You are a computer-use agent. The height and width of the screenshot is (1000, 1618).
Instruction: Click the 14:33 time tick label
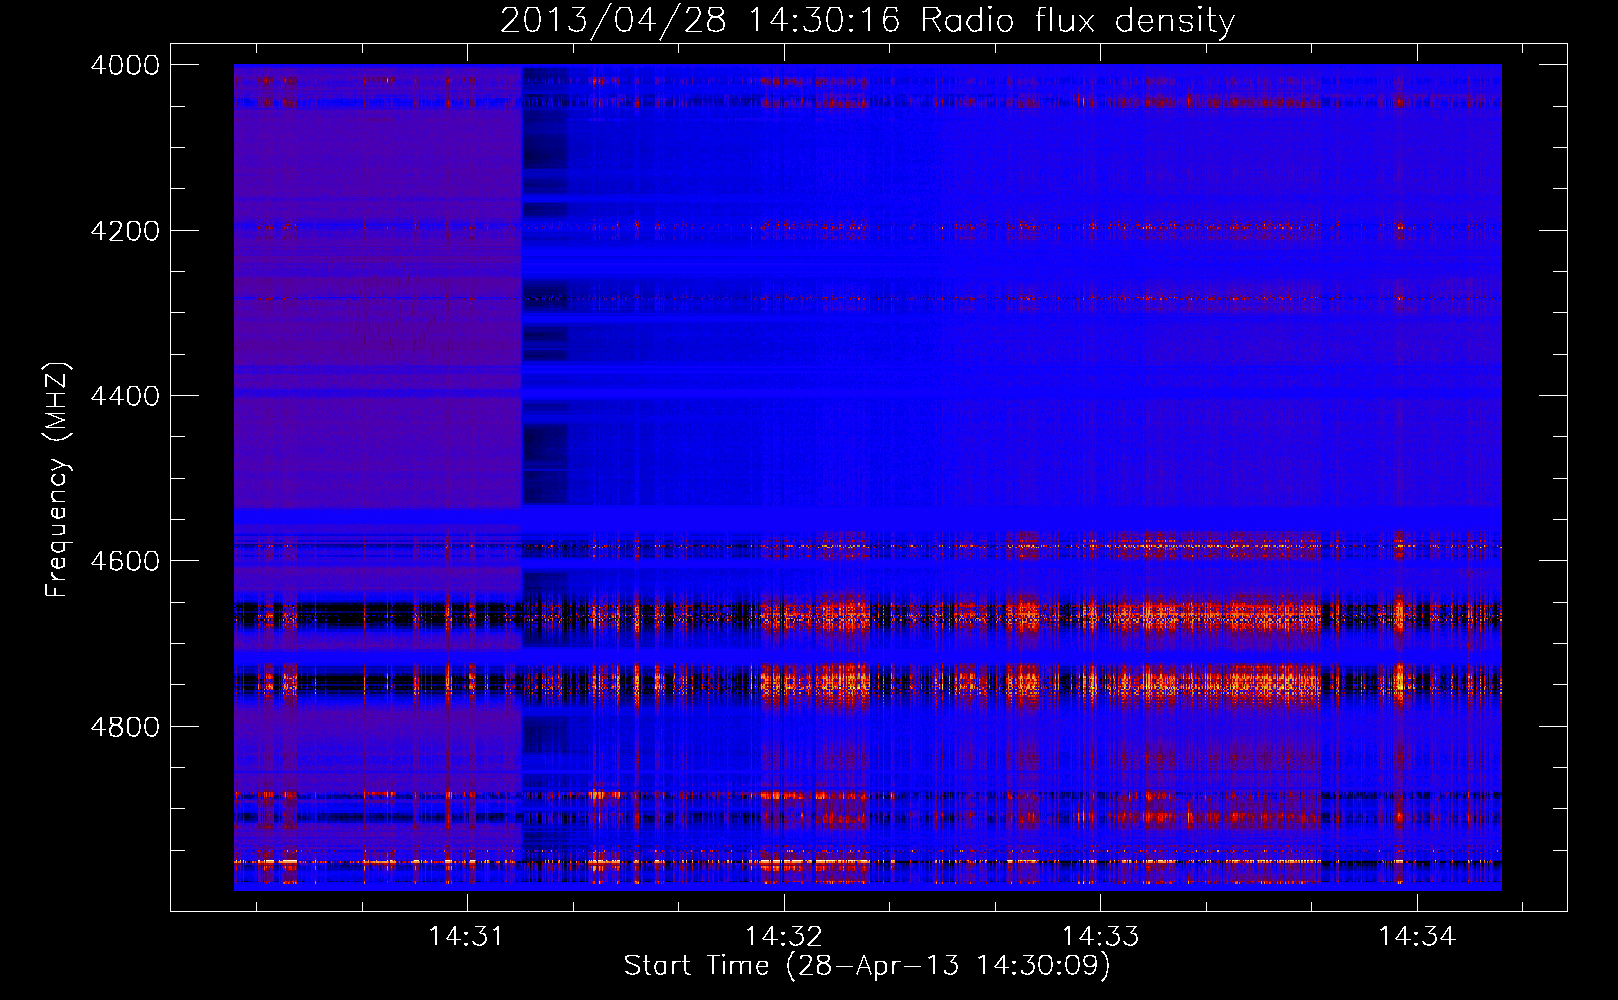1100,937
